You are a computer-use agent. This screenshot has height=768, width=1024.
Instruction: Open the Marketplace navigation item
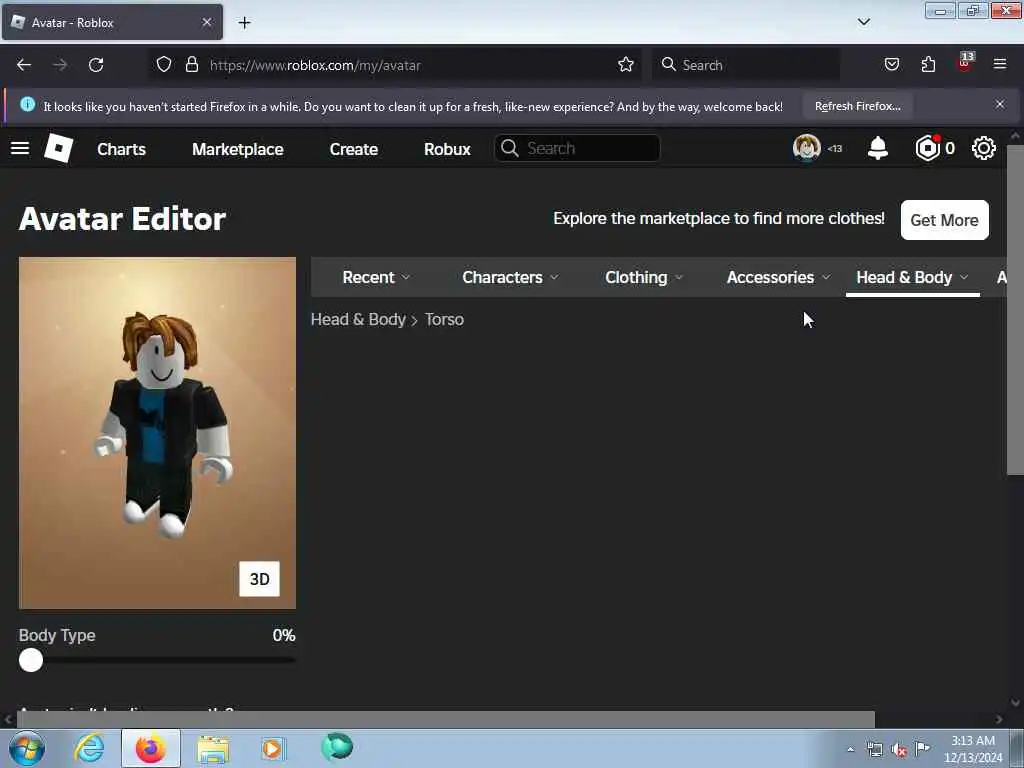coord(238,149)
